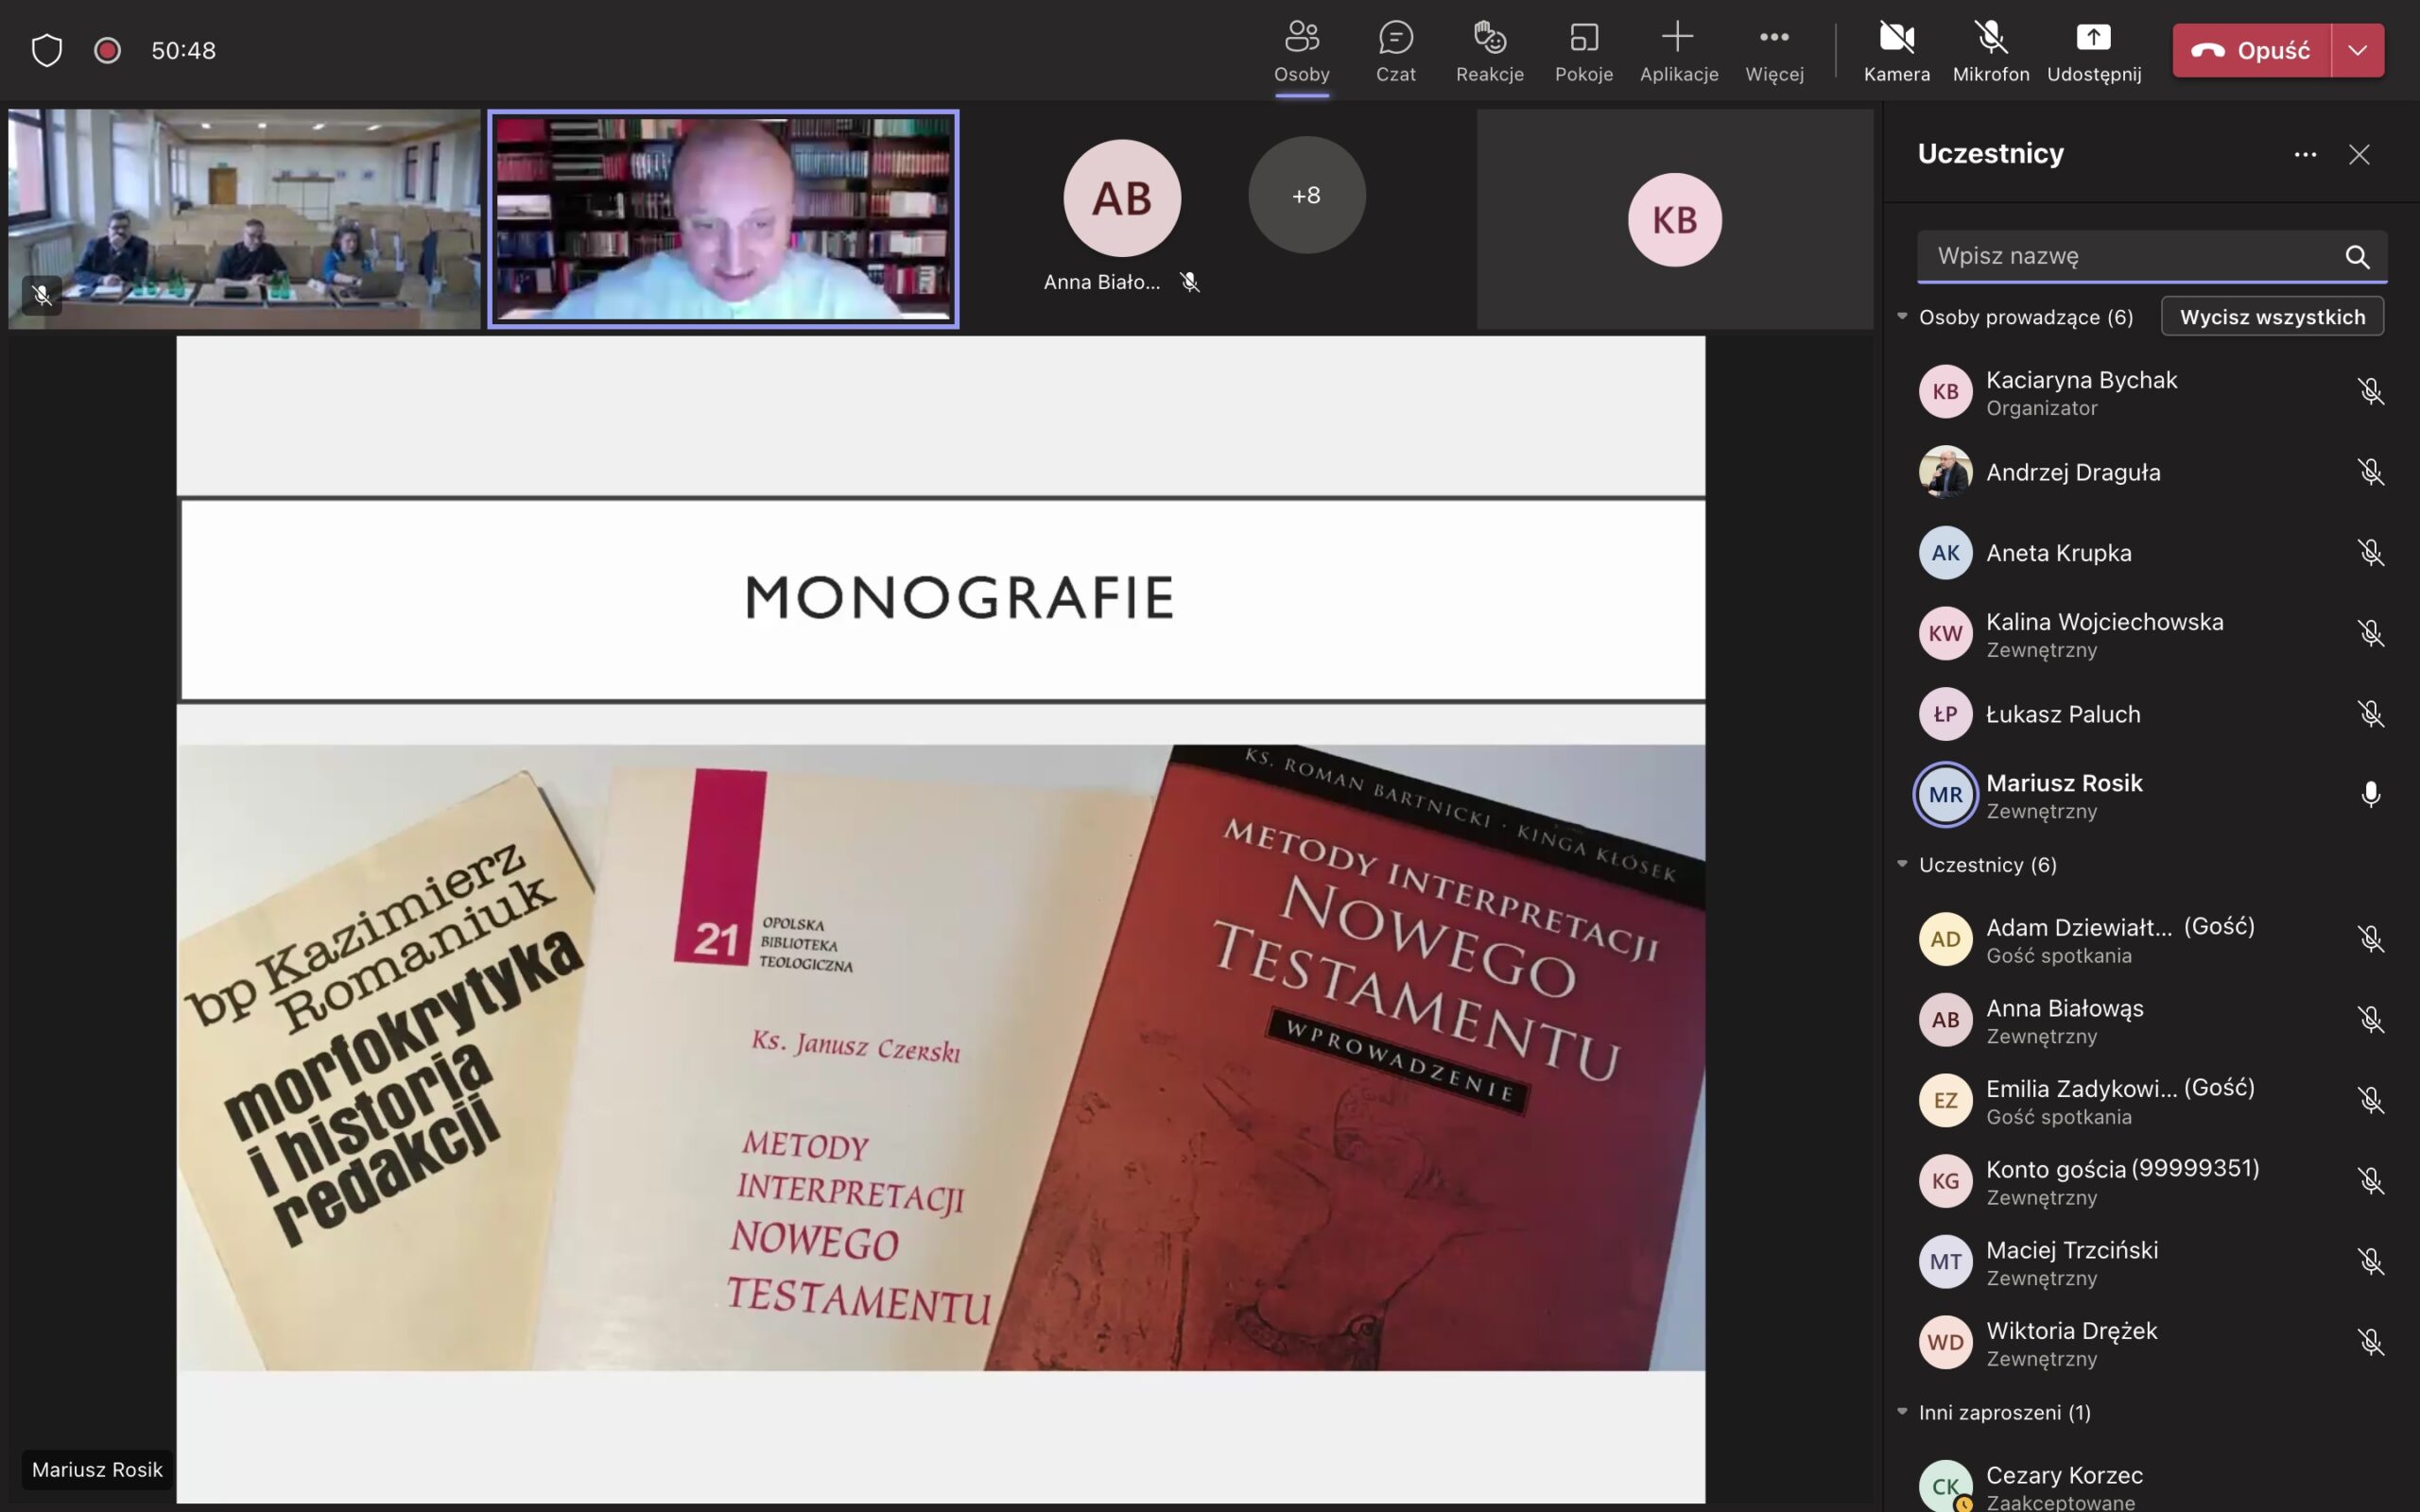Image resolution: width=2420 pixels, height=1512 pixels.
Task: Open the Czat chat panel
Action: tap(1395, 50)
